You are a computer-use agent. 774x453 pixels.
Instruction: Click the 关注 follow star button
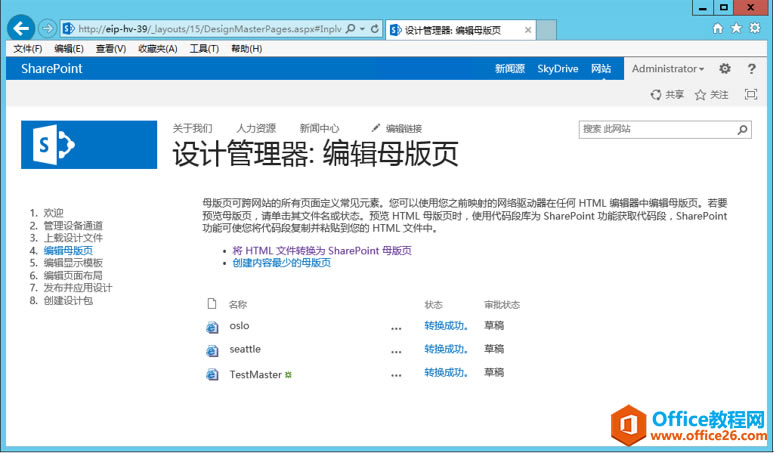coord(711,95)
